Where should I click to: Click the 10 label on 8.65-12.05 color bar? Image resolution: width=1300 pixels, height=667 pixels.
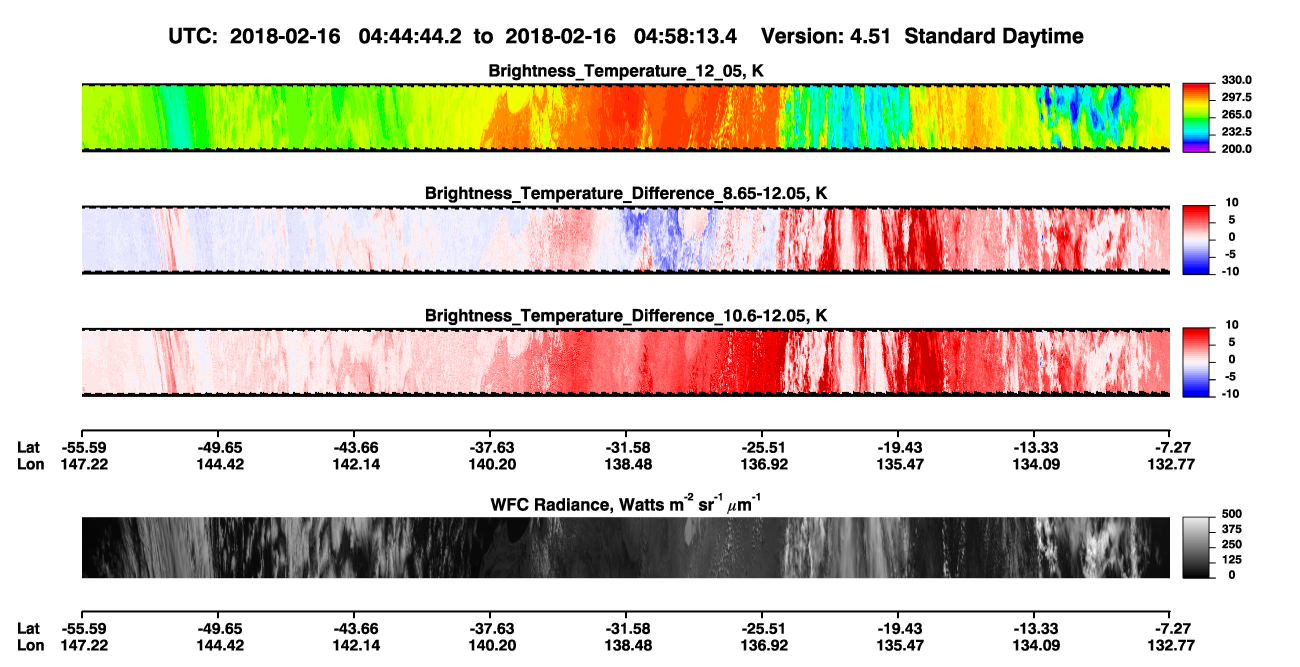coord(1230,203)
